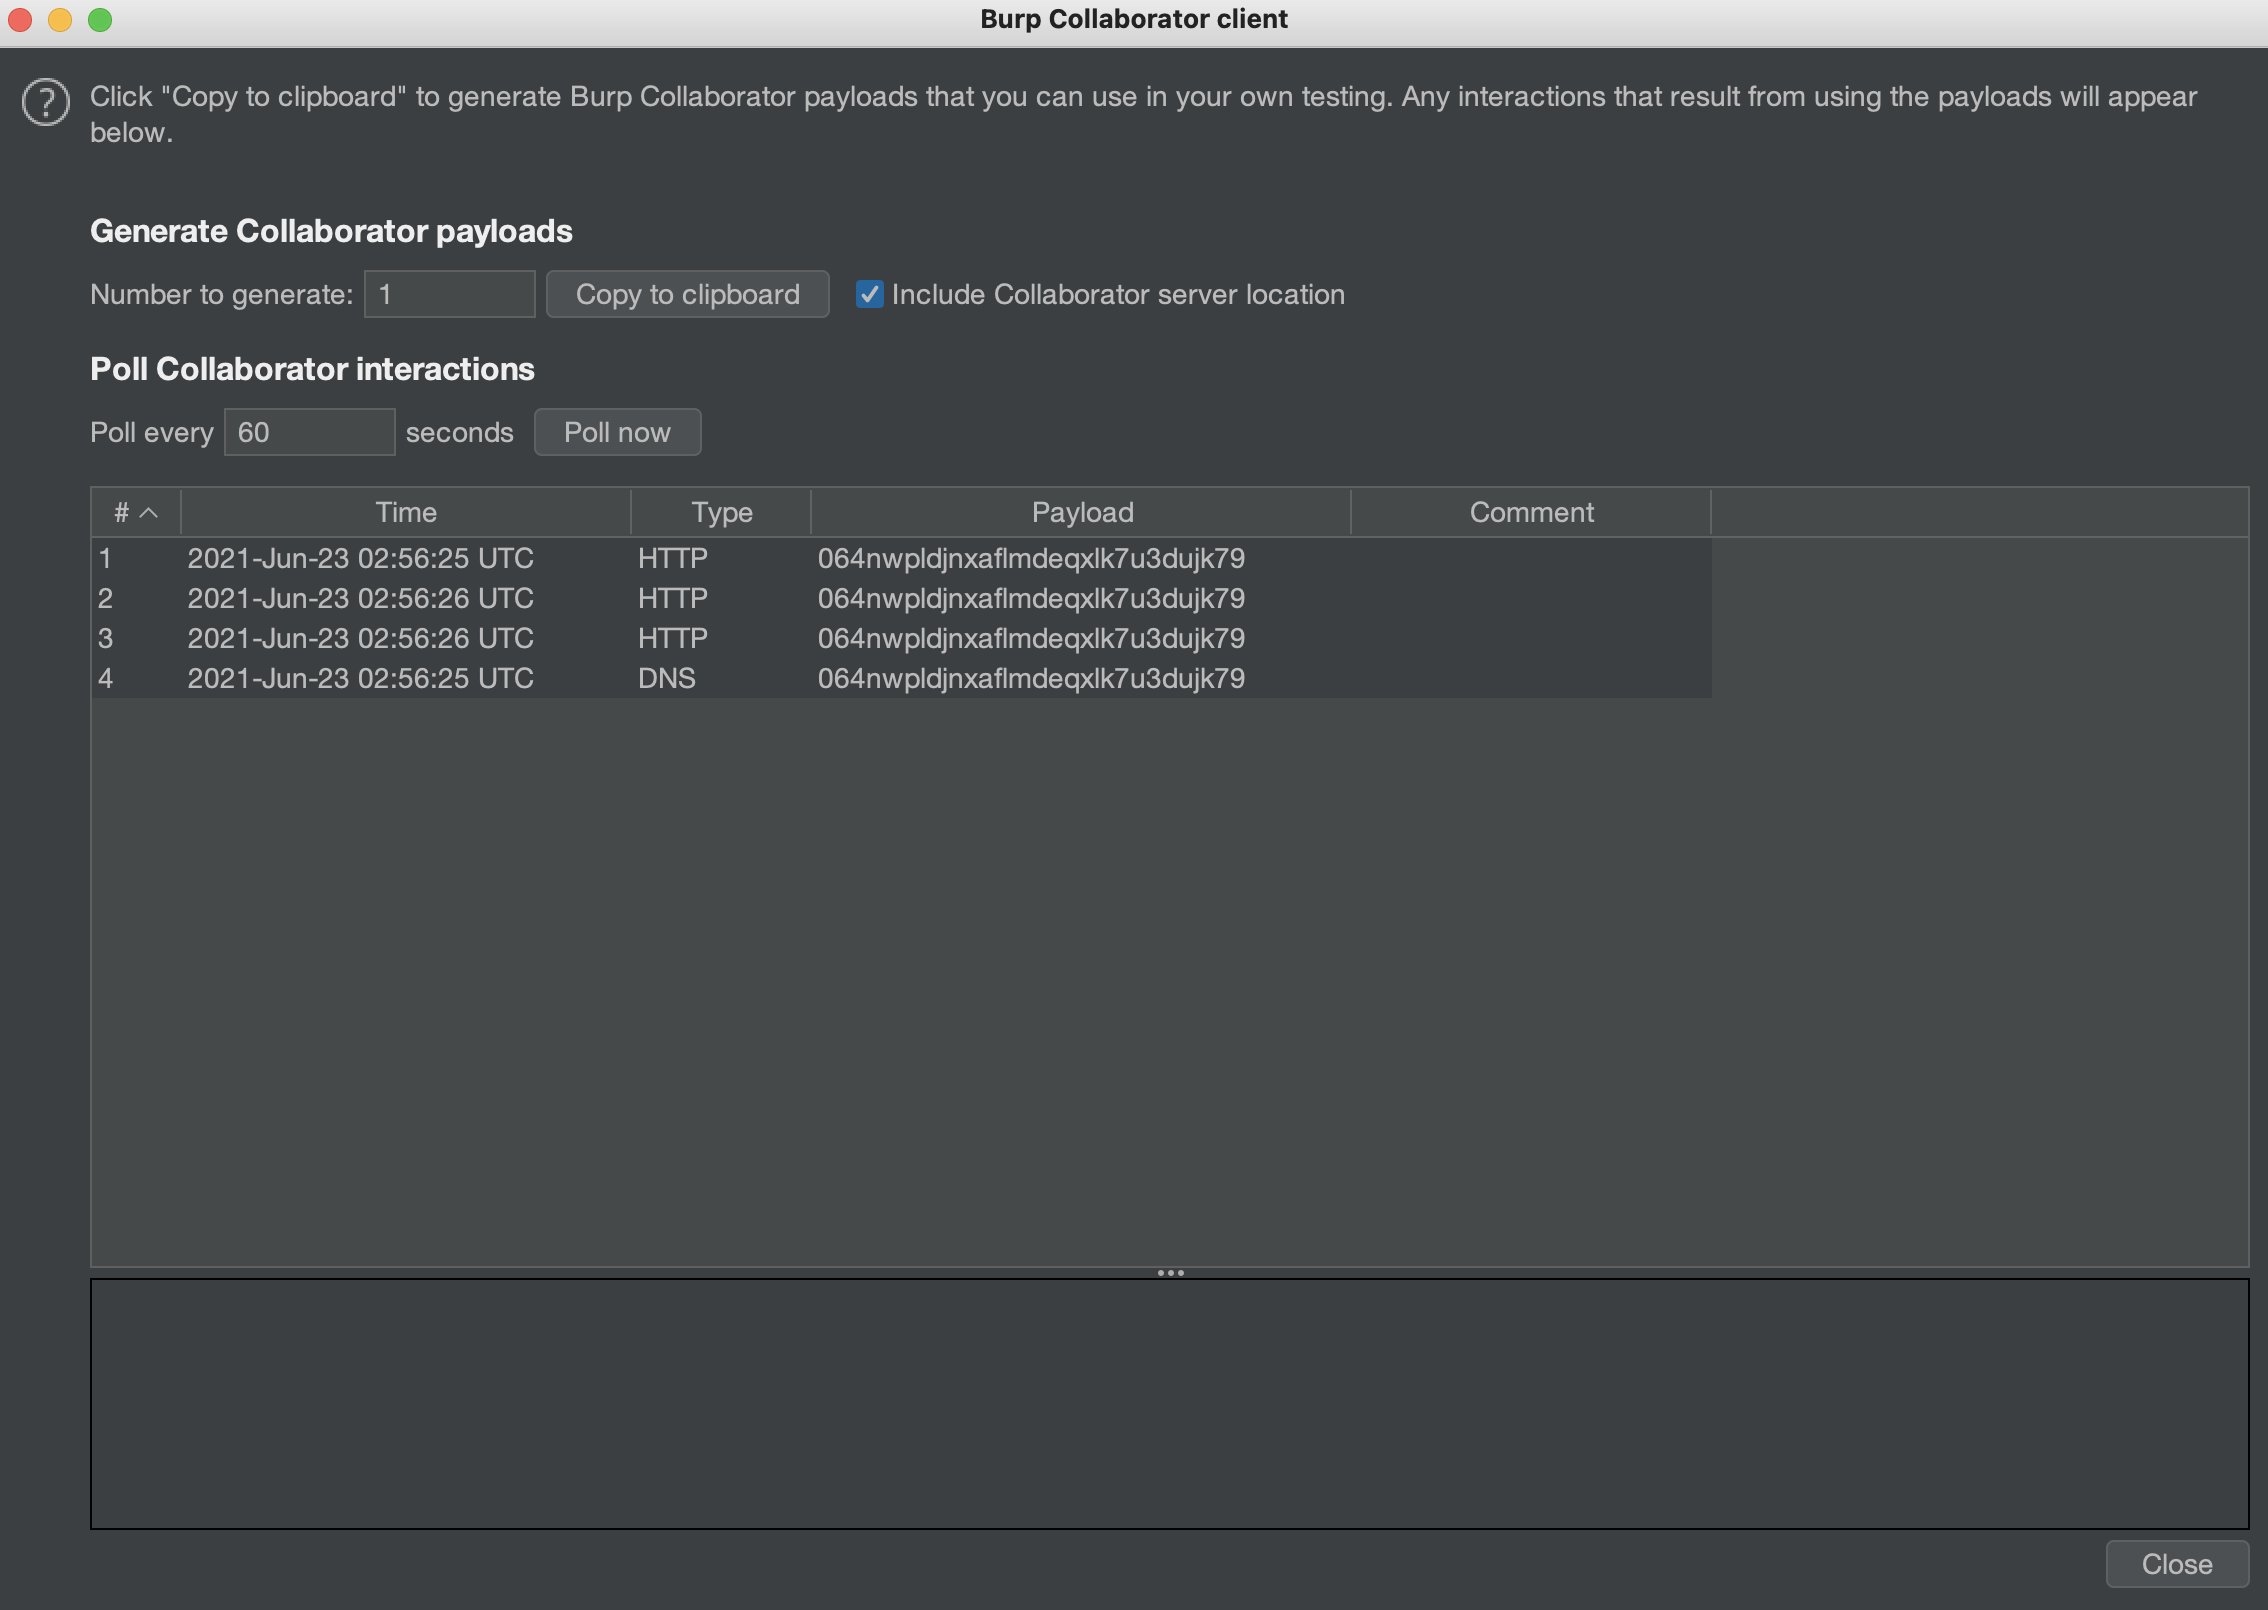Click the red window close button

tap(20, 20)
